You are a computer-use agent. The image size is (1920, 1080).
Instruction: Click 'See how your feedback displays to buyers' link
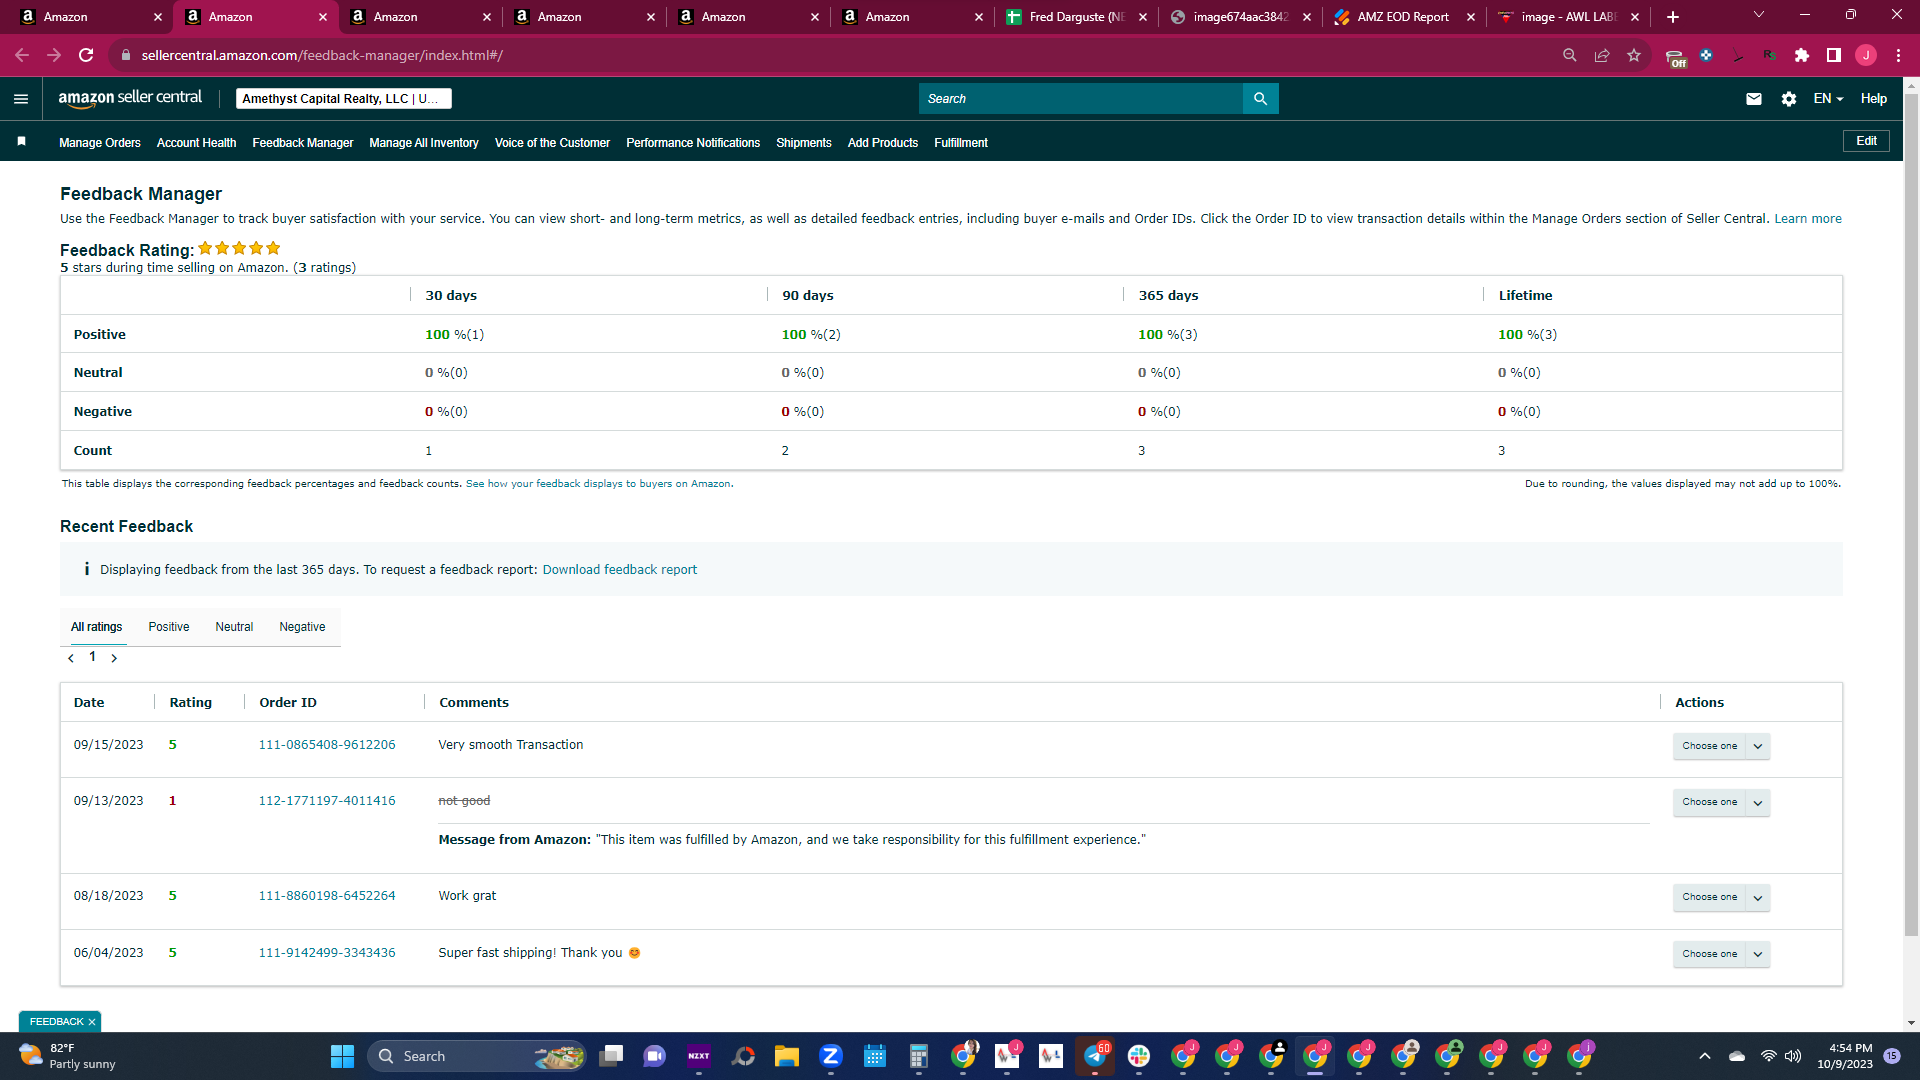(598, 484)
